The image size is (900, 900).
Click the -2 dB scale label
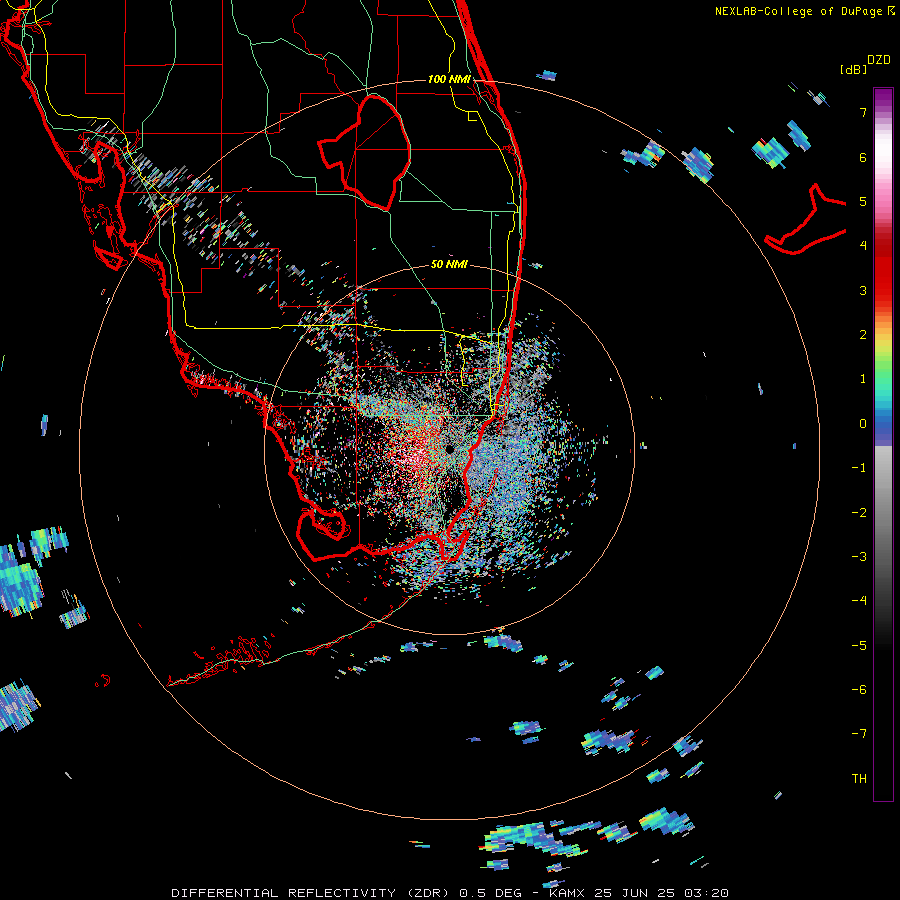859,512
